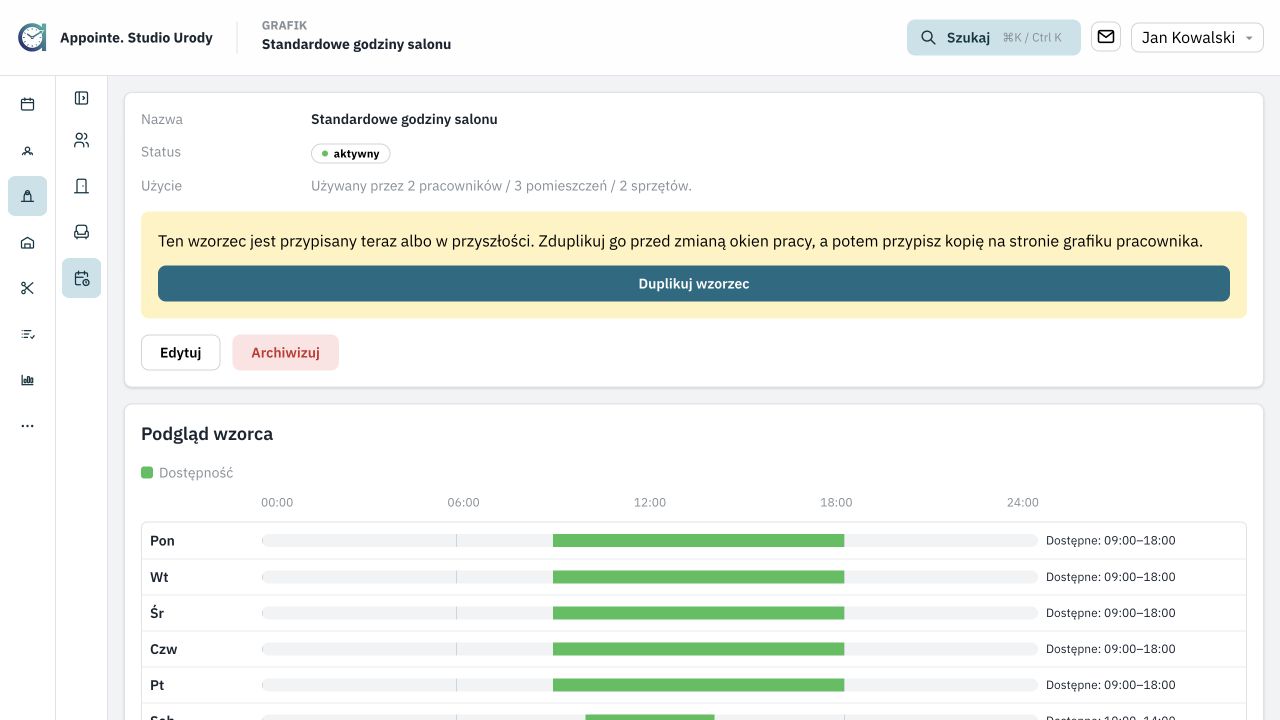1280x720 pixels.
Task: Open the checklist icon in sidebar
Action: coord(27,334)
